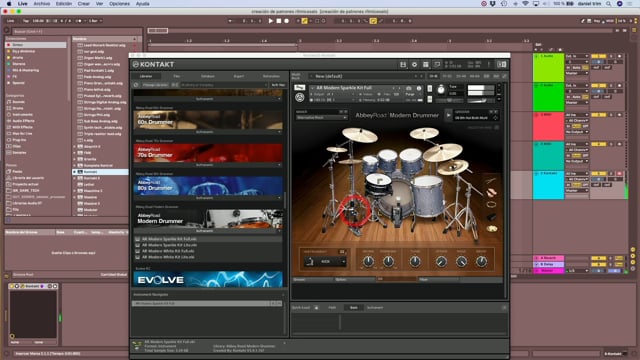Viewport: 640px width, 360px height.
Task: Click the floor tom on the drum kit
Action: click(428, 196)
